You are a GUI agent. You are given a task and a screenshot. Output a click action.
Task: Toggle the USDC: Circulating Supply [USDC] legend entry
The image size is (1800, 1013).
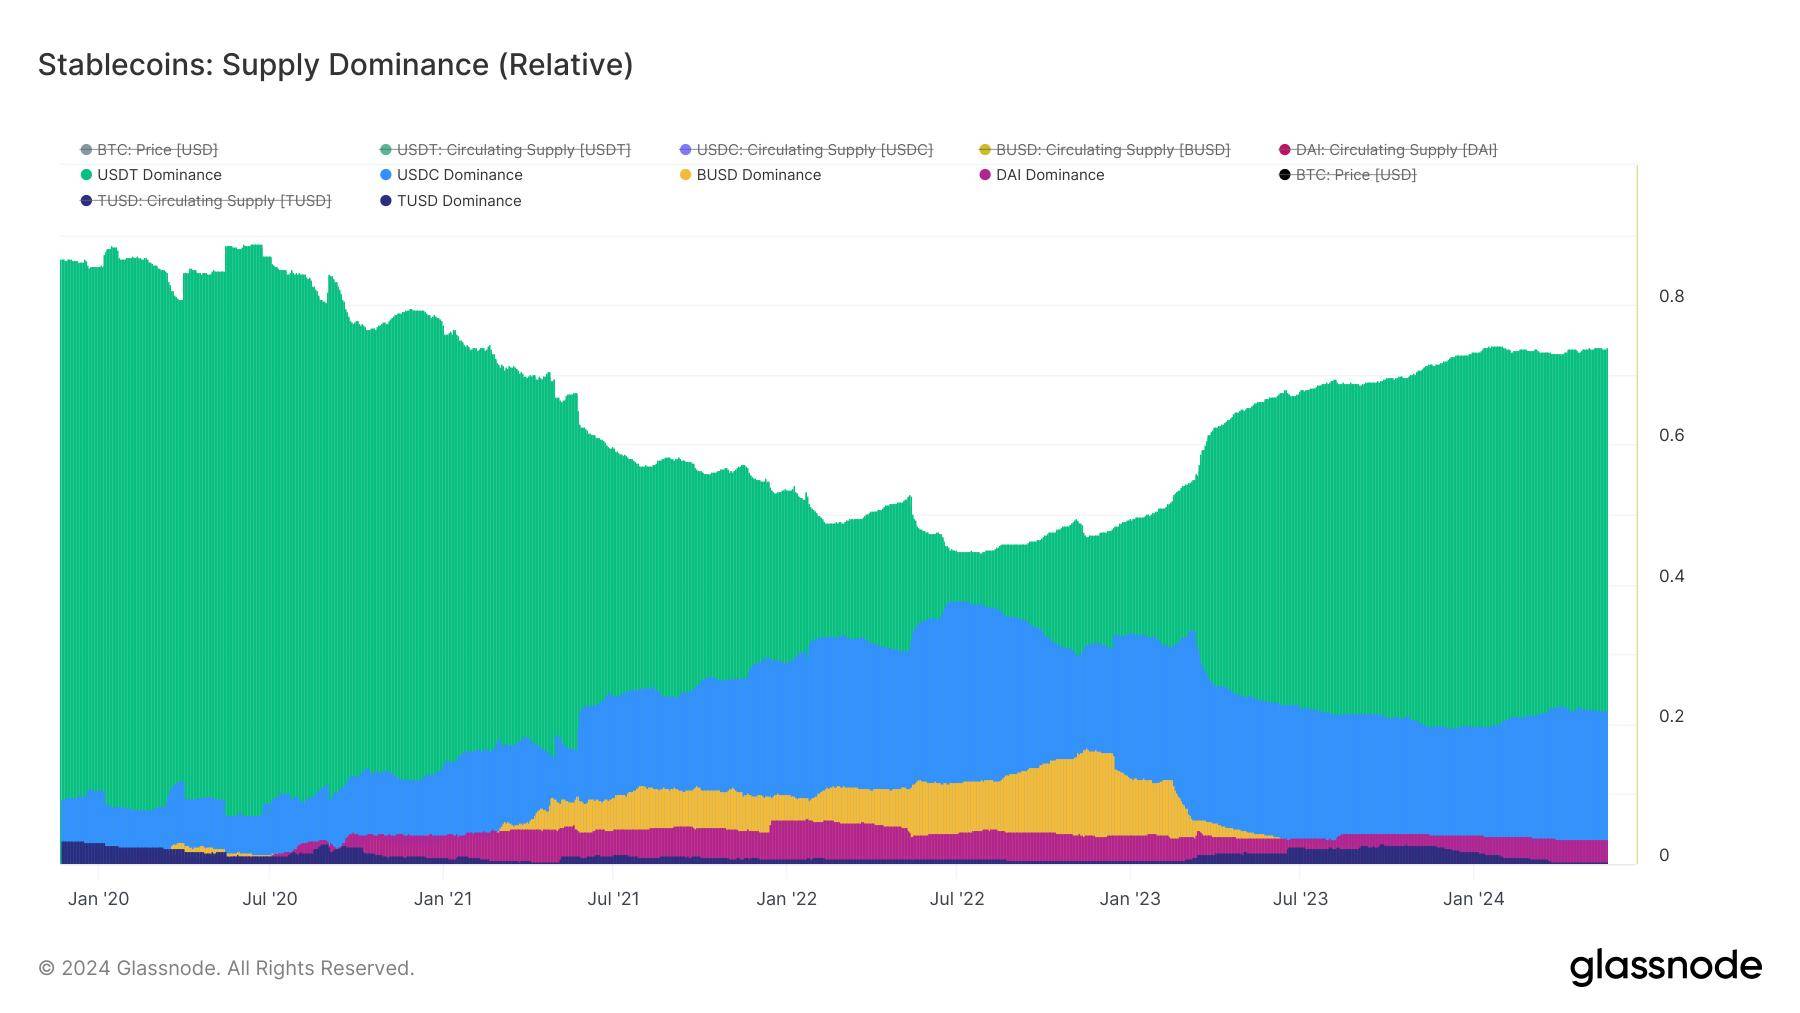(x=806, y=150)
